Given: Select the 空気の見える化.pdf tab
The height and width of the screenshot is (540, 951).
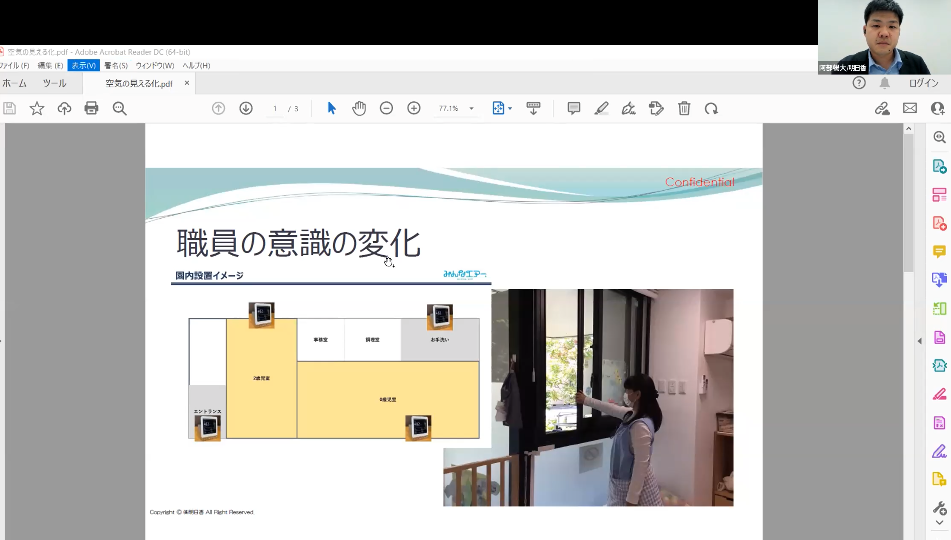Looking at the screenshot, I should pyautogui.click(x=139, y=84).
